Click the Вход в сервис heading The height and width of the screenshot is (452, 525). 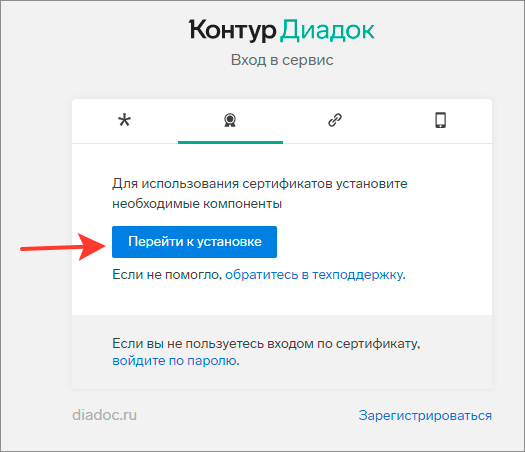pos(282,60)
